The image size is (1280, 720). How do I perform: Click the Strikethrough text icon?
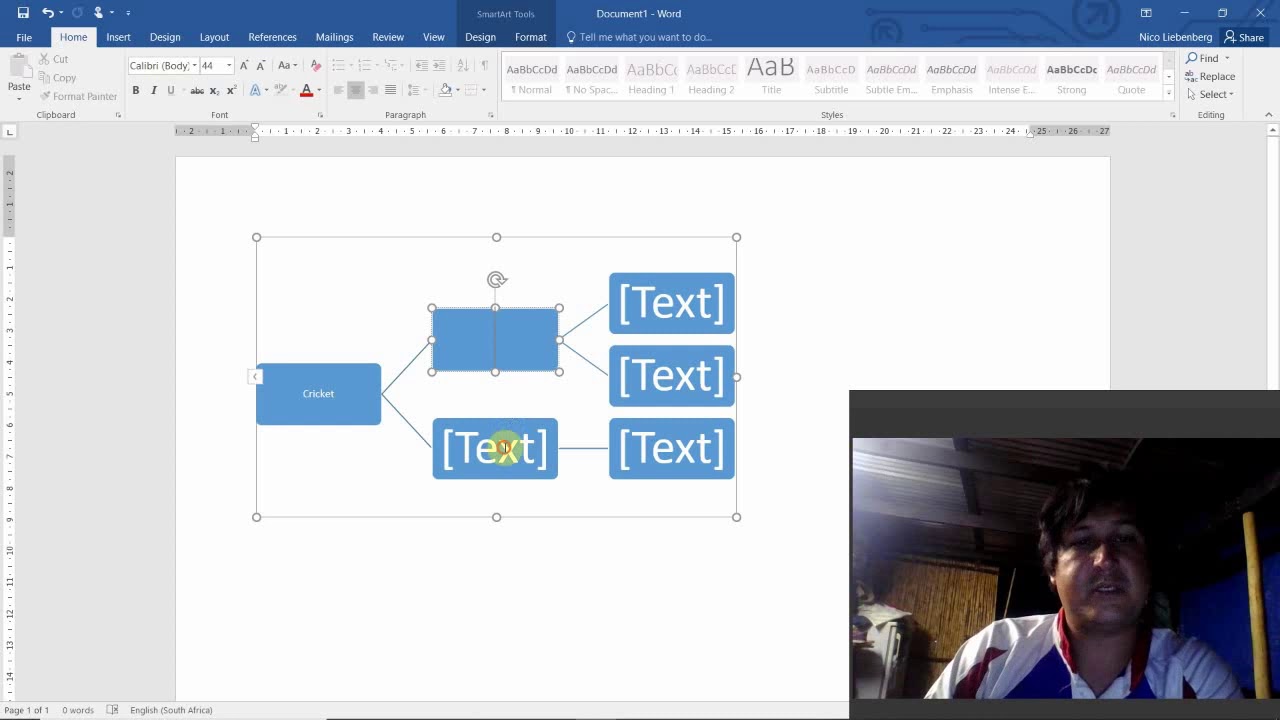pos(197,90)
